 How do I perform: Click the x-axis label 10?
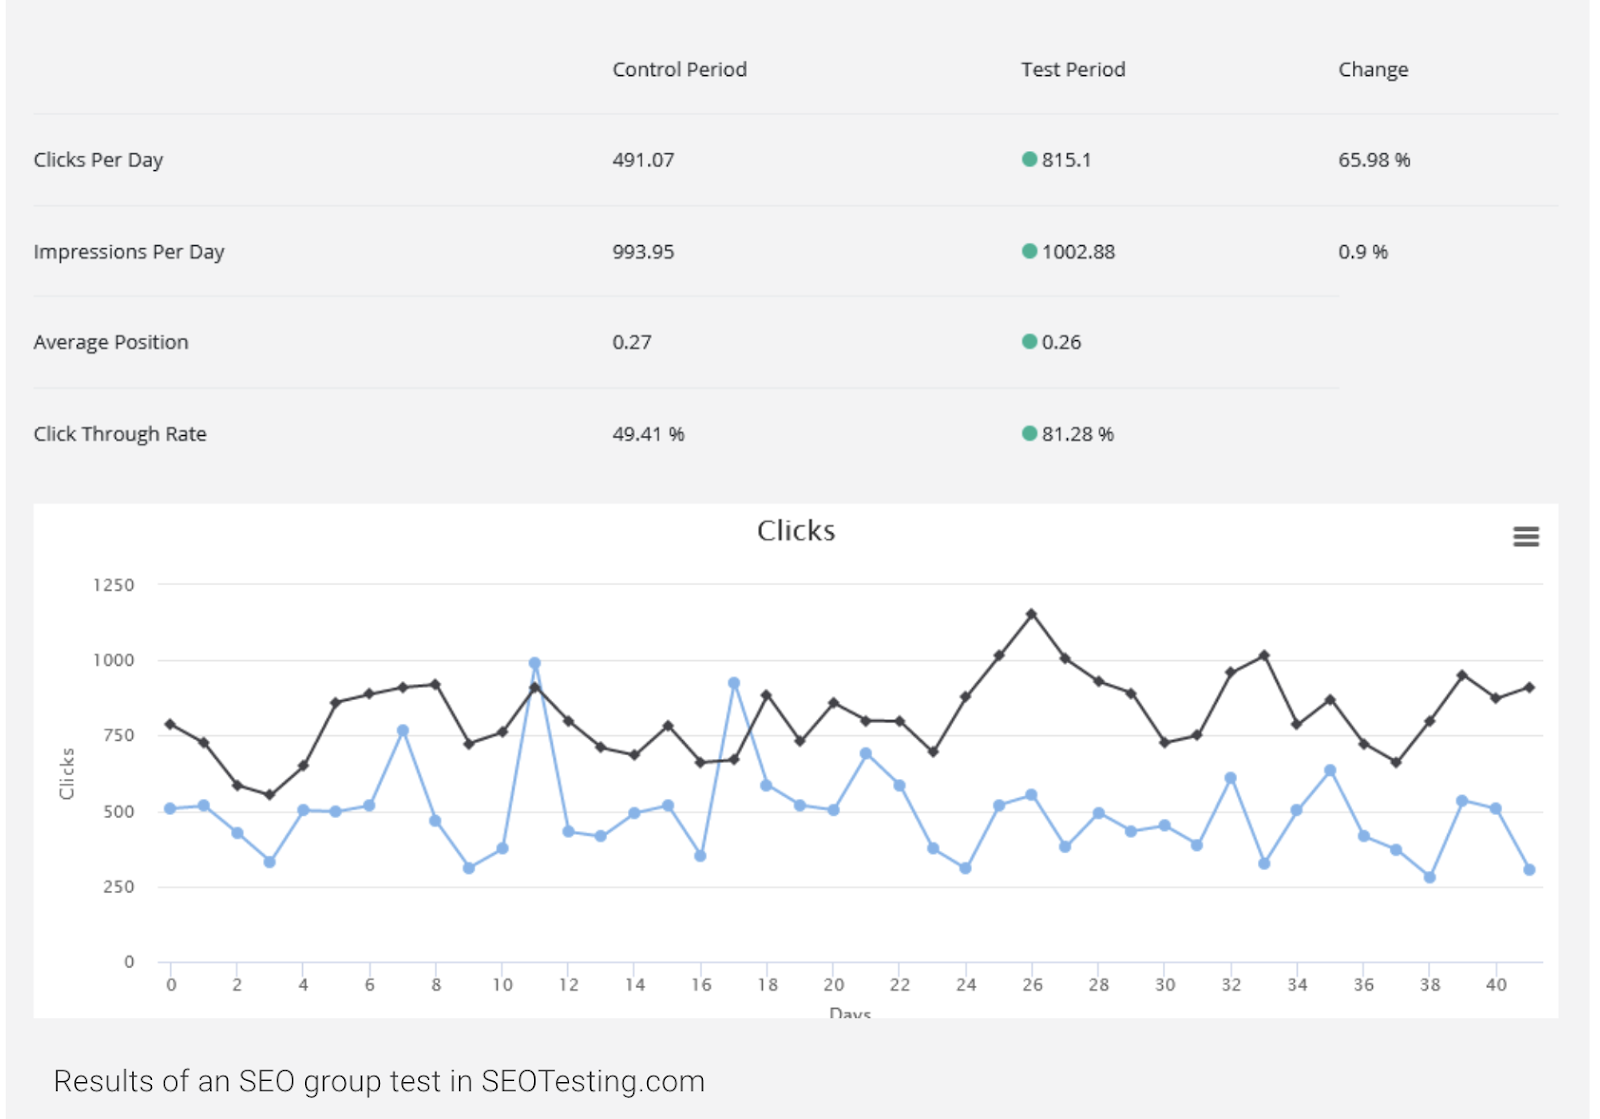502,985
